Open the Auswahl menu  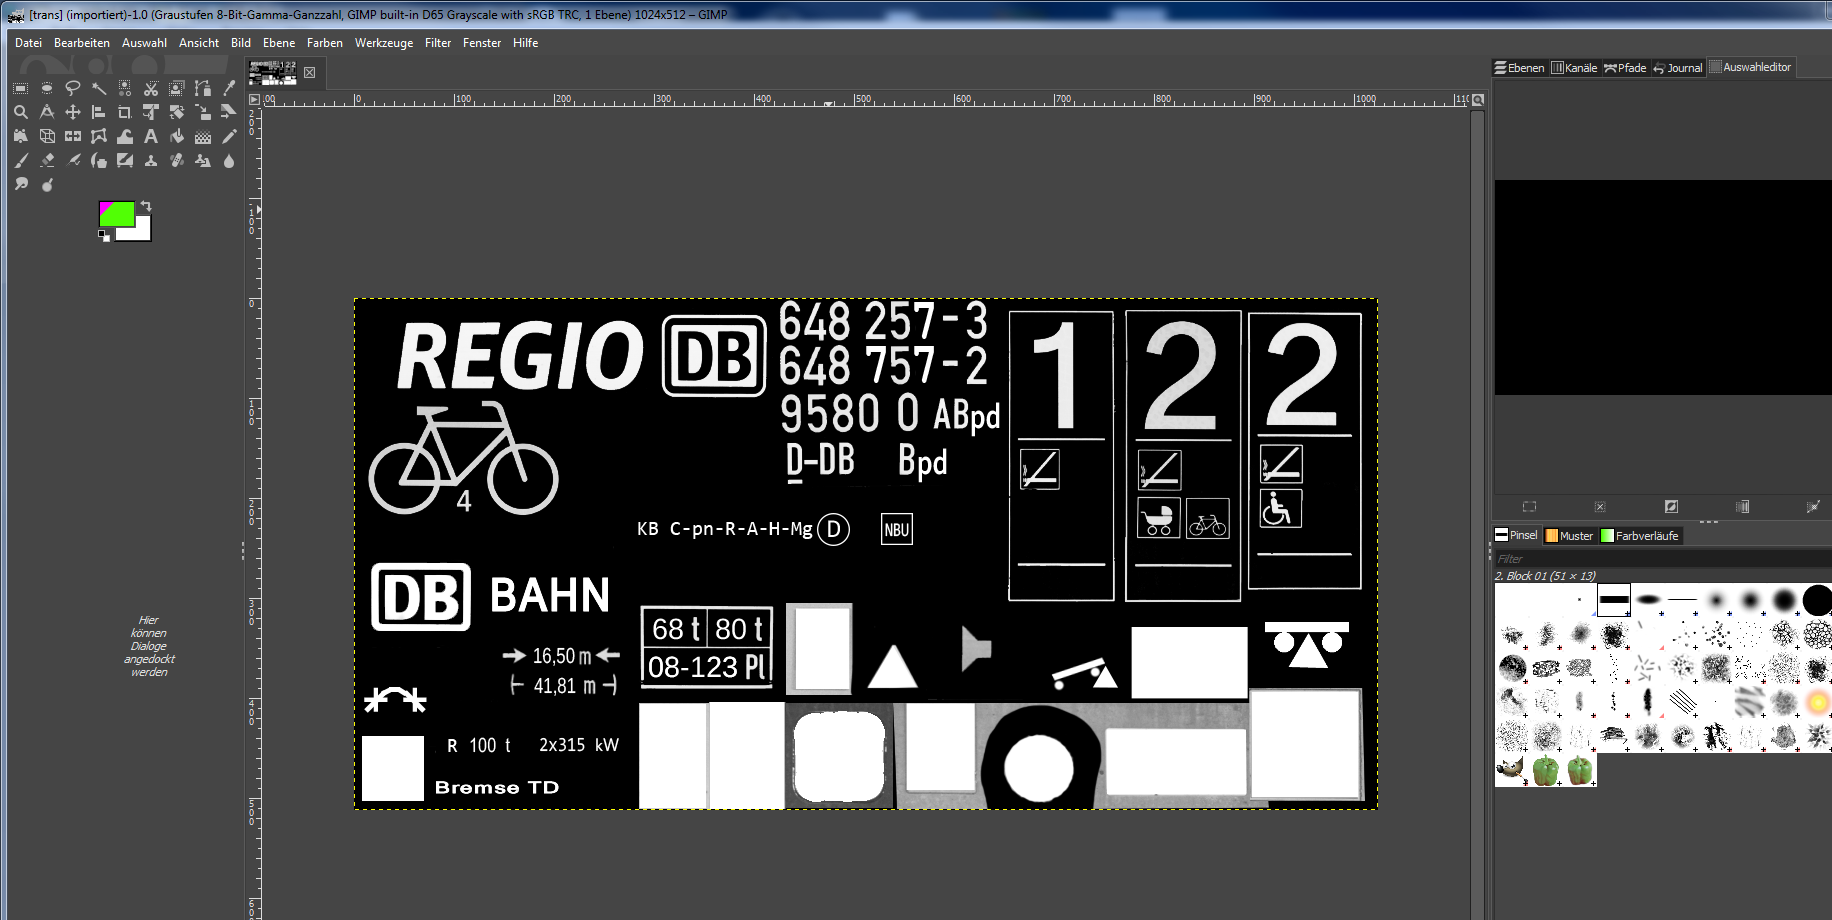[144, 43]
